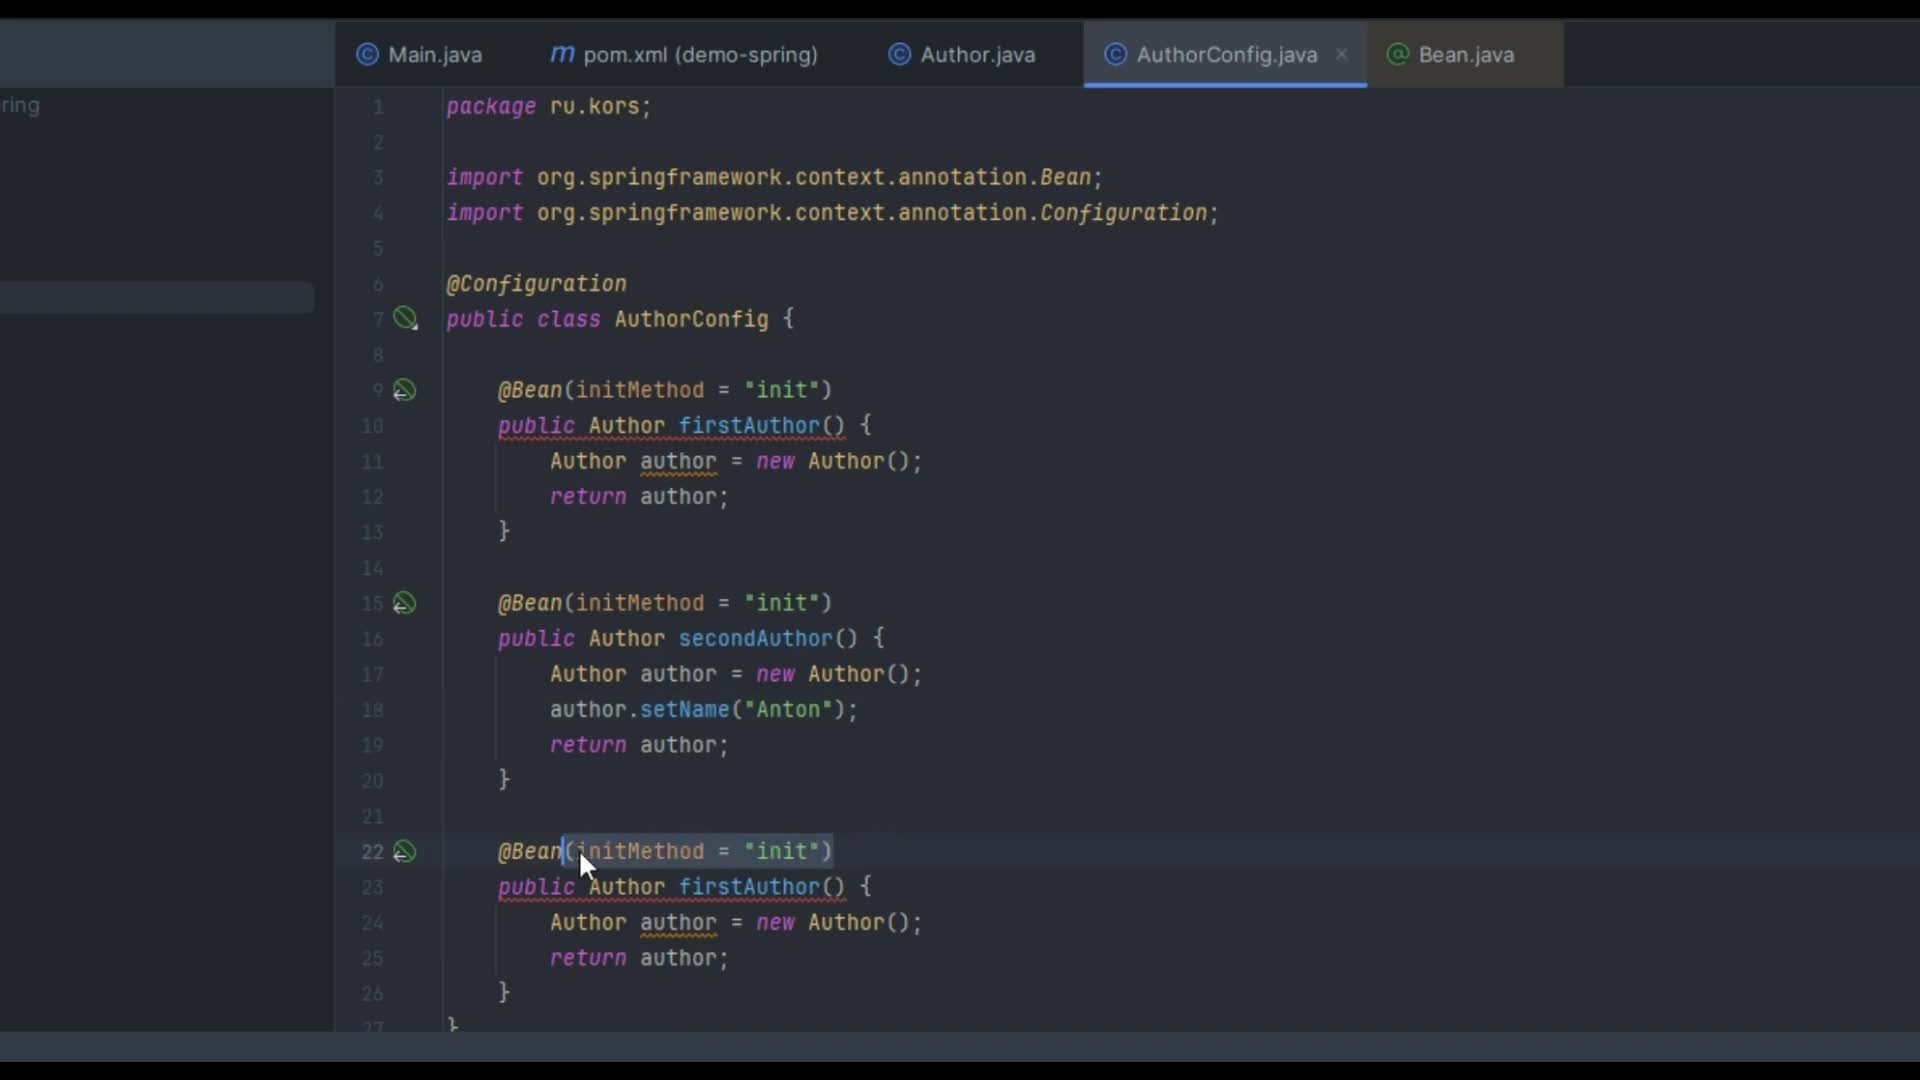Click the bean gutter icon on line 15

pos(404,603)
